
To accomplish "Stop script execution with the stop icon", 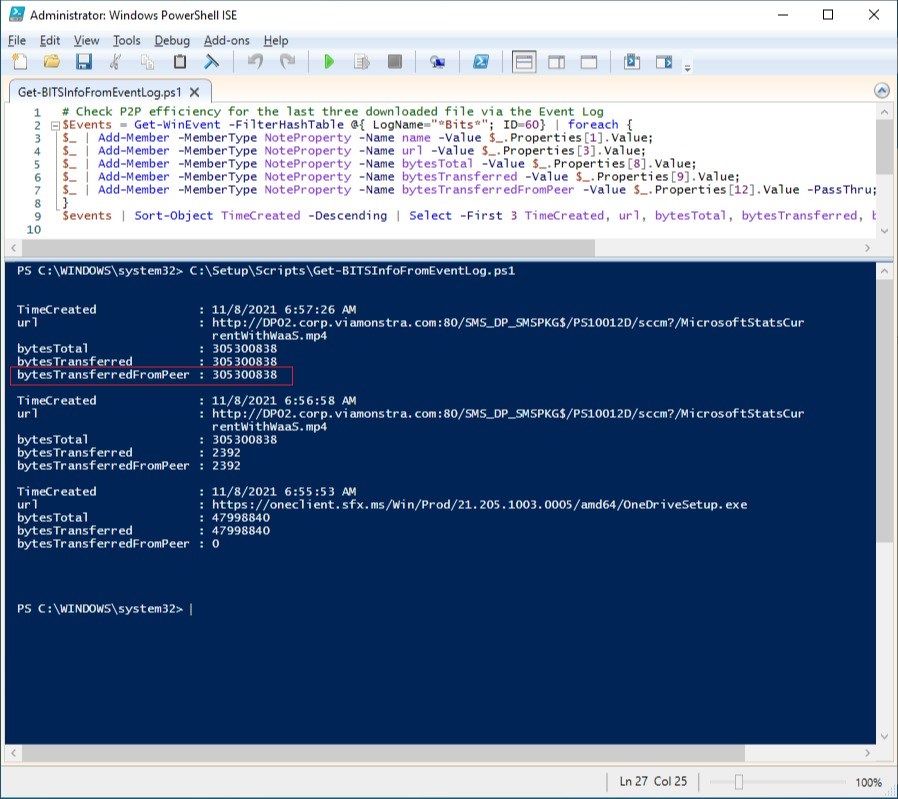I will point(395,61).
